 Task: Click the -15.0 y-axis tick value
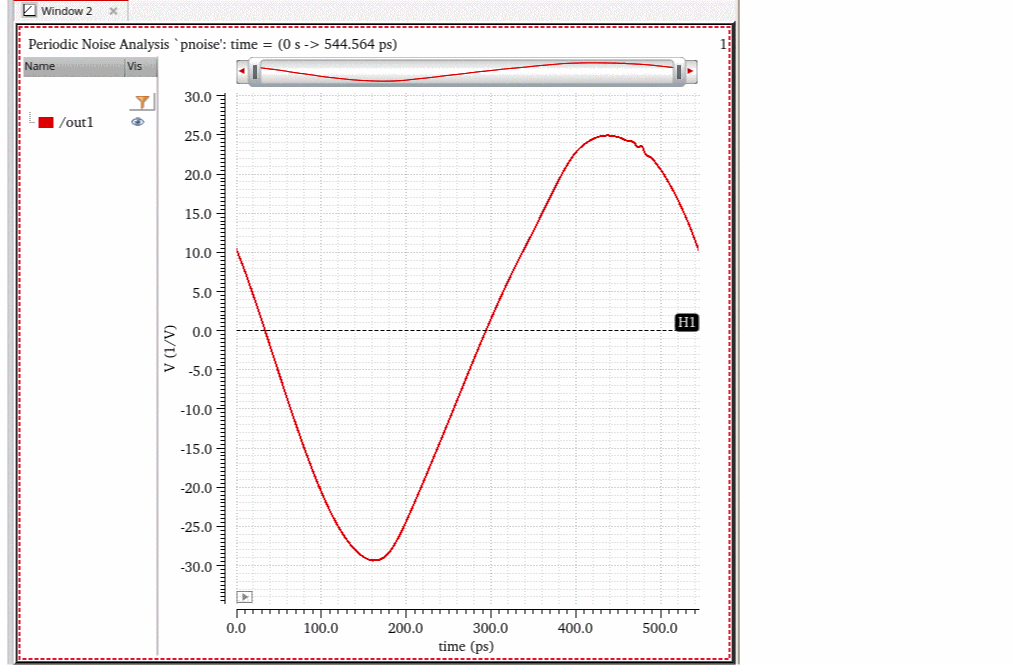pos(196,449)
